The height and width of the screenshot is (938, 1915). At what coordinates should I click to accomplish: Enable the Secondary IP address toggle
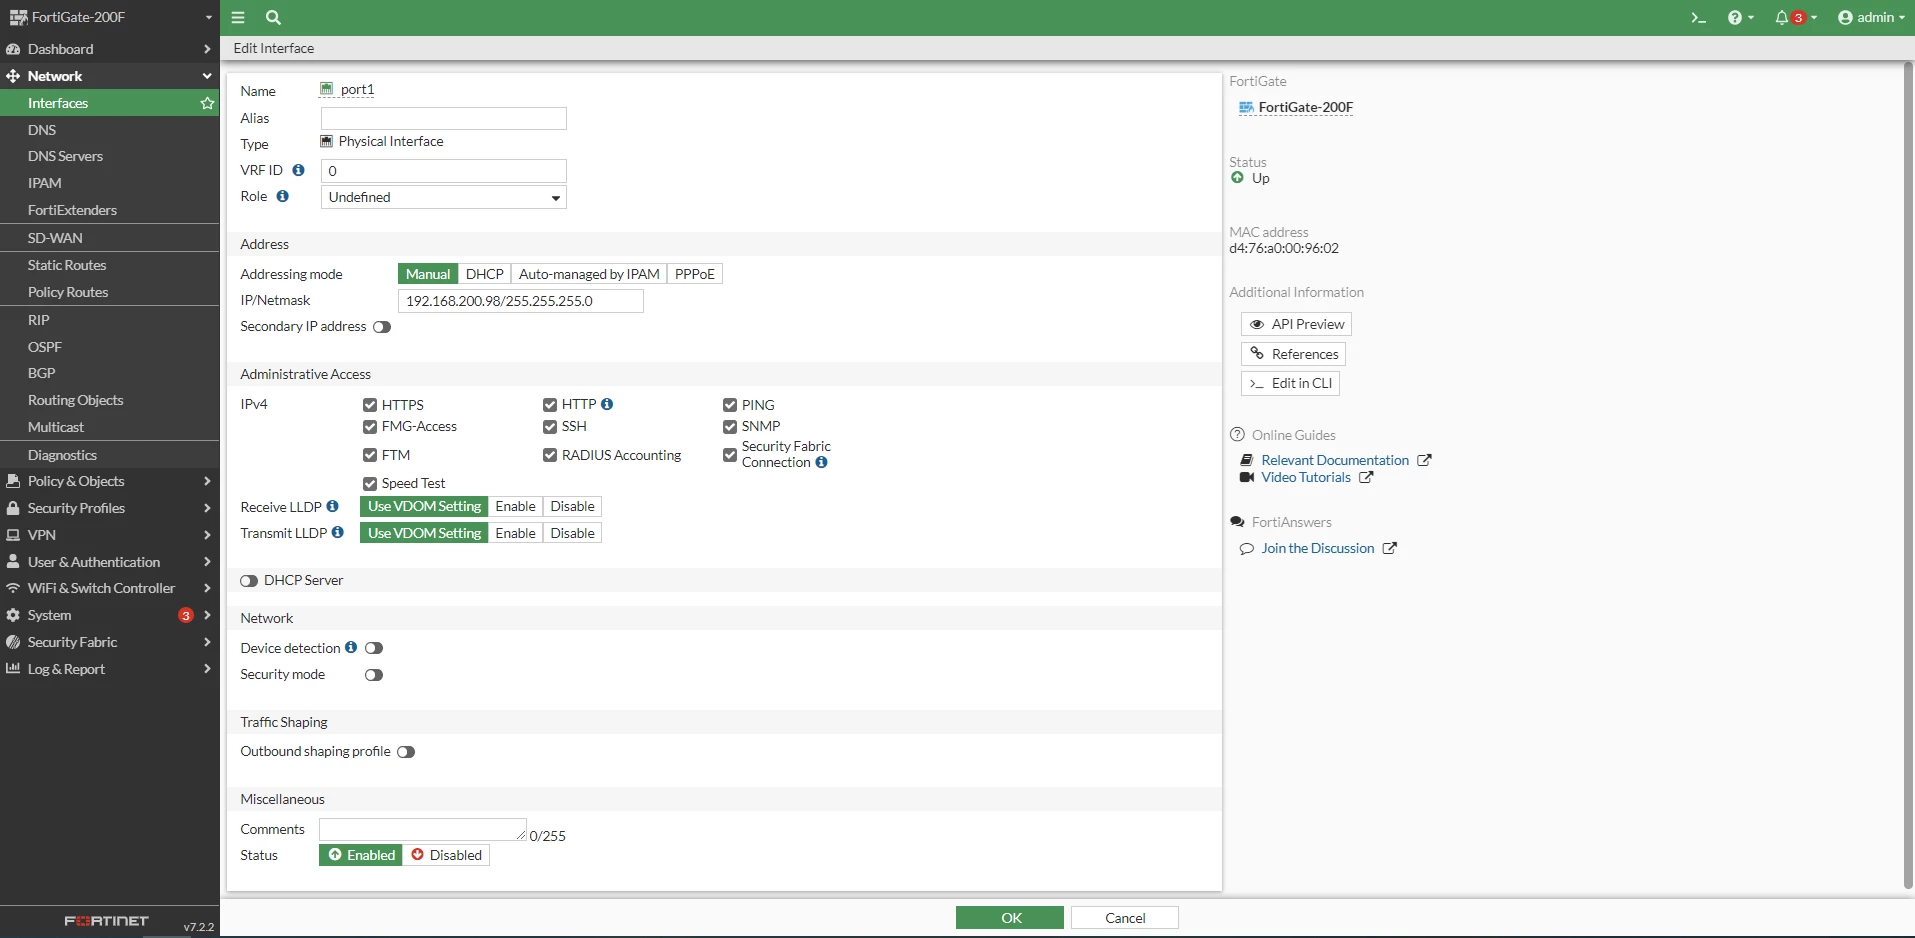(x=382, y=327)
